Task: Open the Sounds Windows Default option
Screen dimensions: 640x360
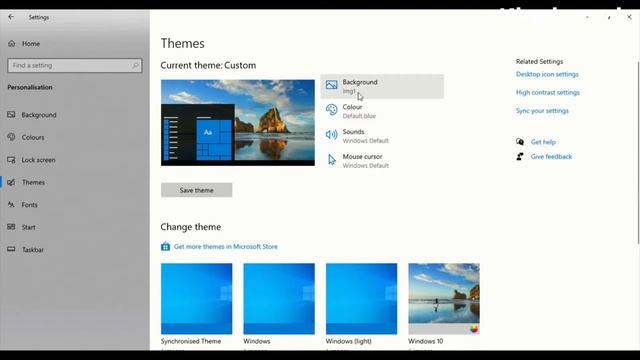Action: tap(382, 136)
